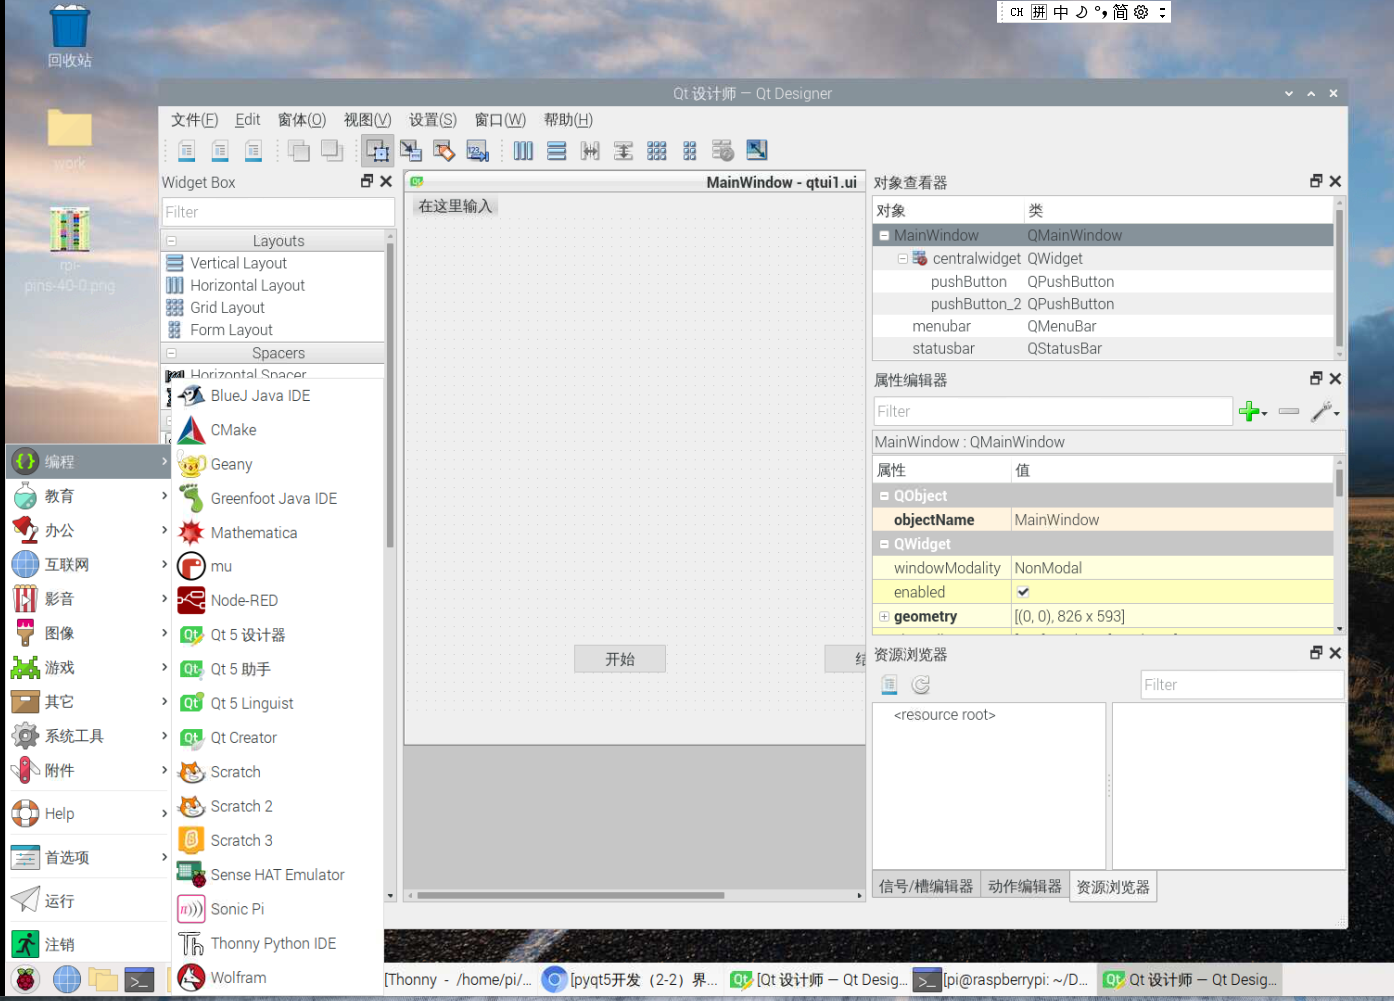Image resolution: width=1394 pixels, height=1001 pixels.
Task: Open the terminal icon in the taskbar
Action: (x=139, y=980)
